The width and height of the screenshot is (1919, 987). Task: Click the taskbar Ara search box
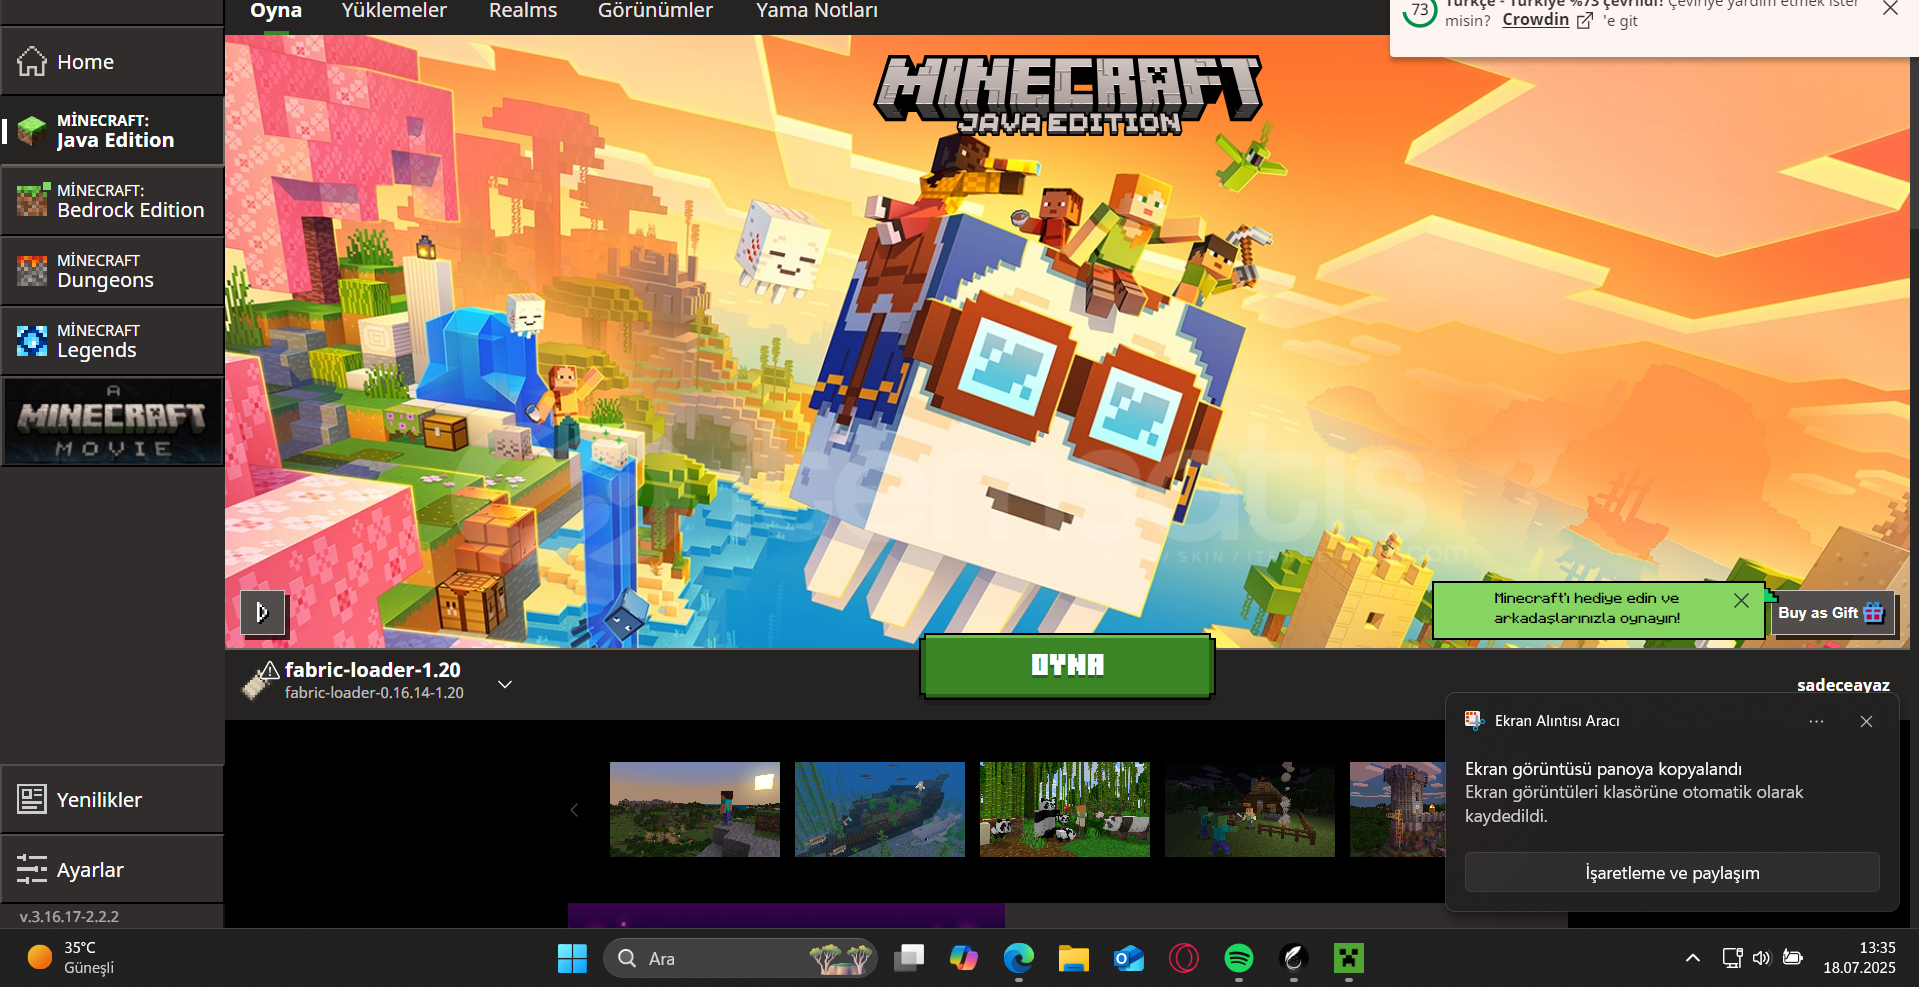point(740,958)
